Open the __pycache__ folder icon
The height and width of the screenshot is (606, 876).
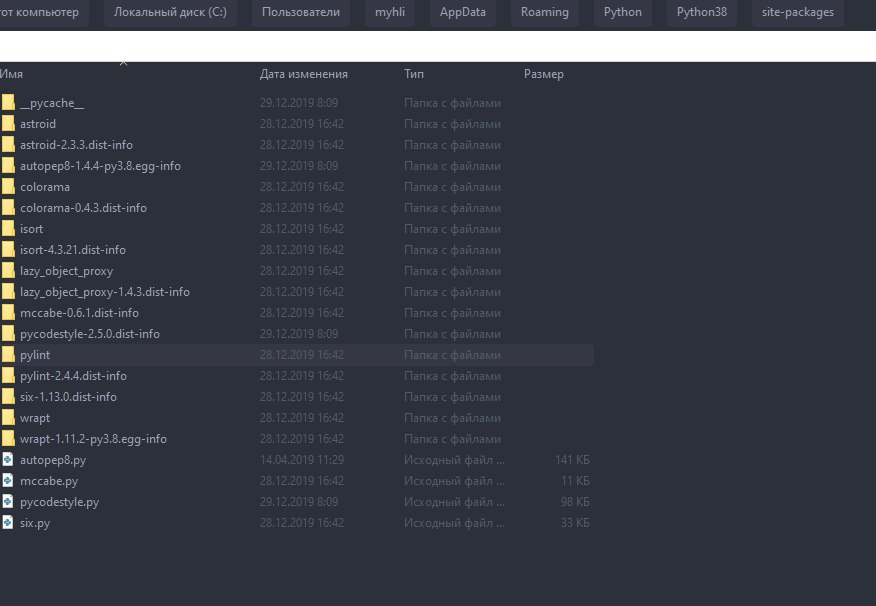[x=8, y=103]
